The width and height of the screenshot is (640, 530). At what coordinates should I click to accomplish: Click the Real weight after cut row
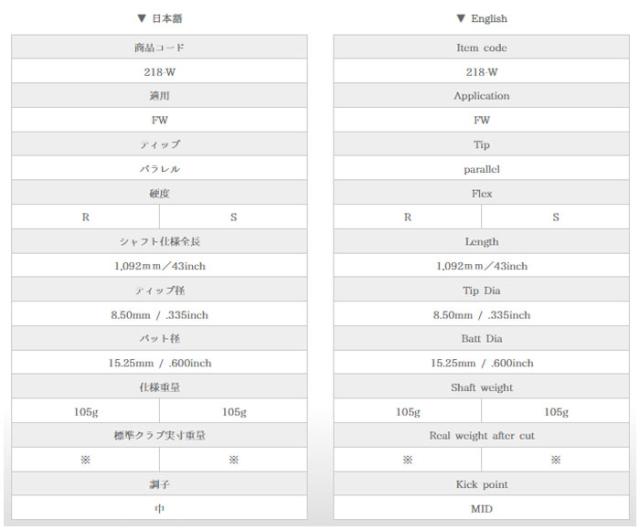coord(481,435)
